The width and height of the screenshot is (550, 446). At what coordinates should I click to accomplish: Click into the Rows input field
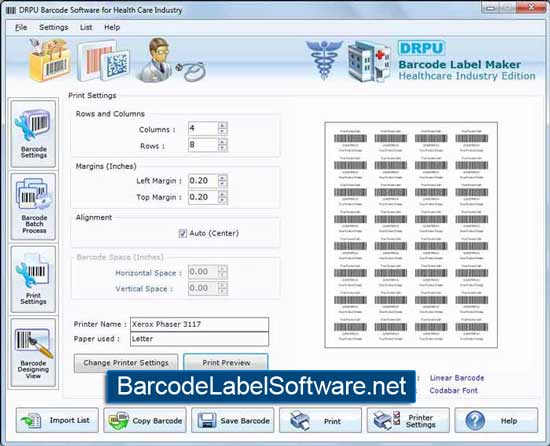pyautogui.click(x=203, y=145)
